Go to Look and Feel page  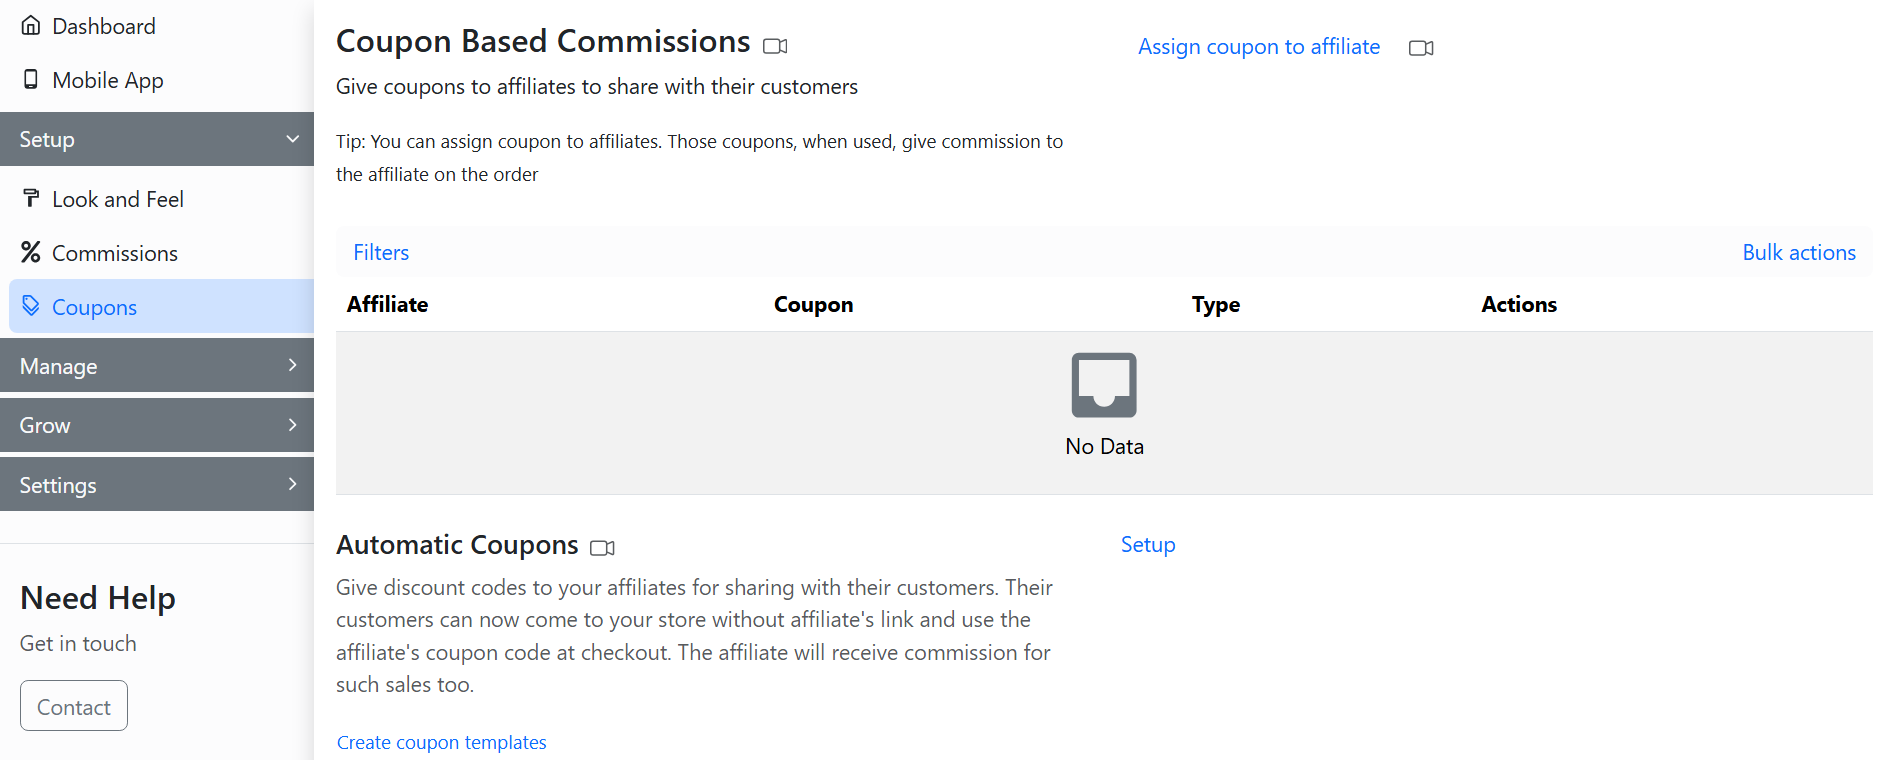tap(117, 200)
